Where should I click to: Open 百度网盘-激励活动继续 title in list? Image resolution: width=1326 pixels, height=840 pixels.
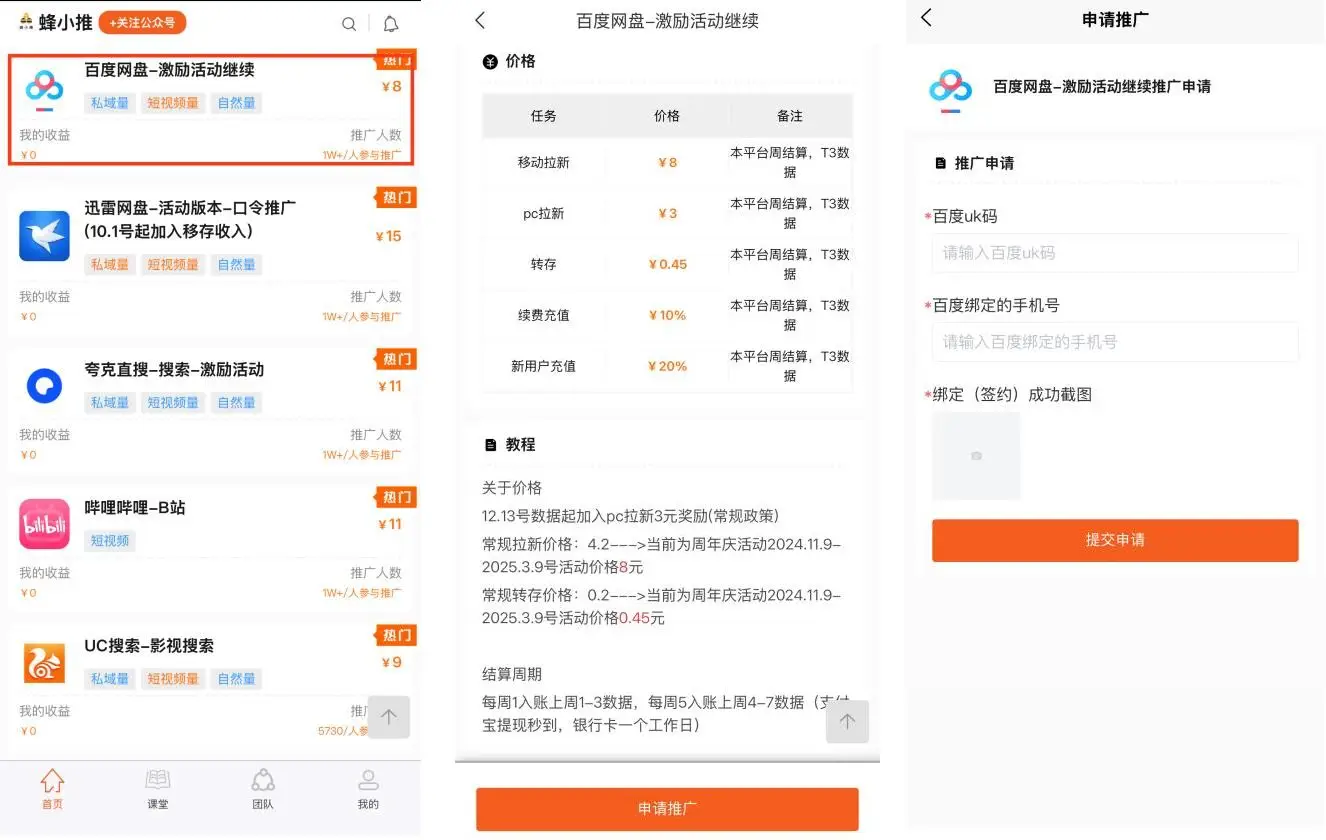(x=170, y=70)
